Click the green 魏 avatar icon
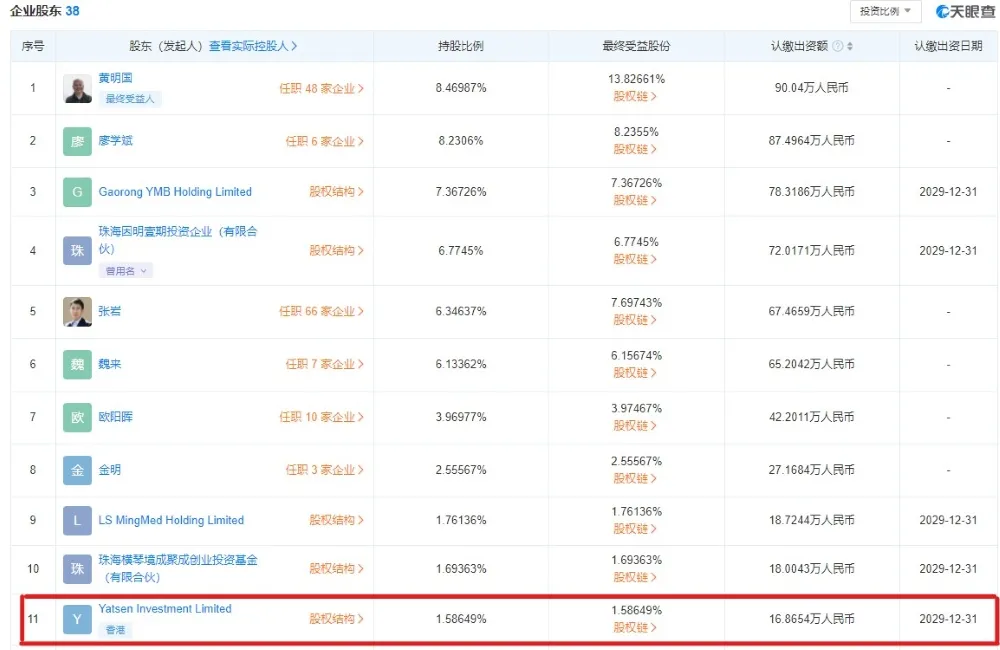Screen dimensions: 1000x650 tap(77, 364)
